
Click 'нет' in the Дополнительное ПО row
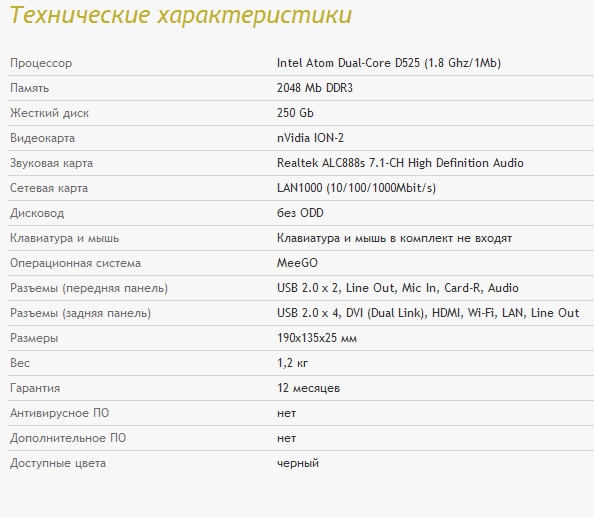[286, 438]
